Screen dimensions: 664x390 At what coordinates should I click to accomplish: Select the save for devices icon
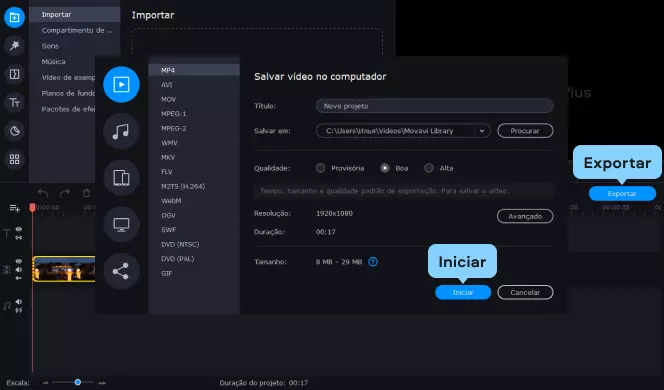click(121, 178)
